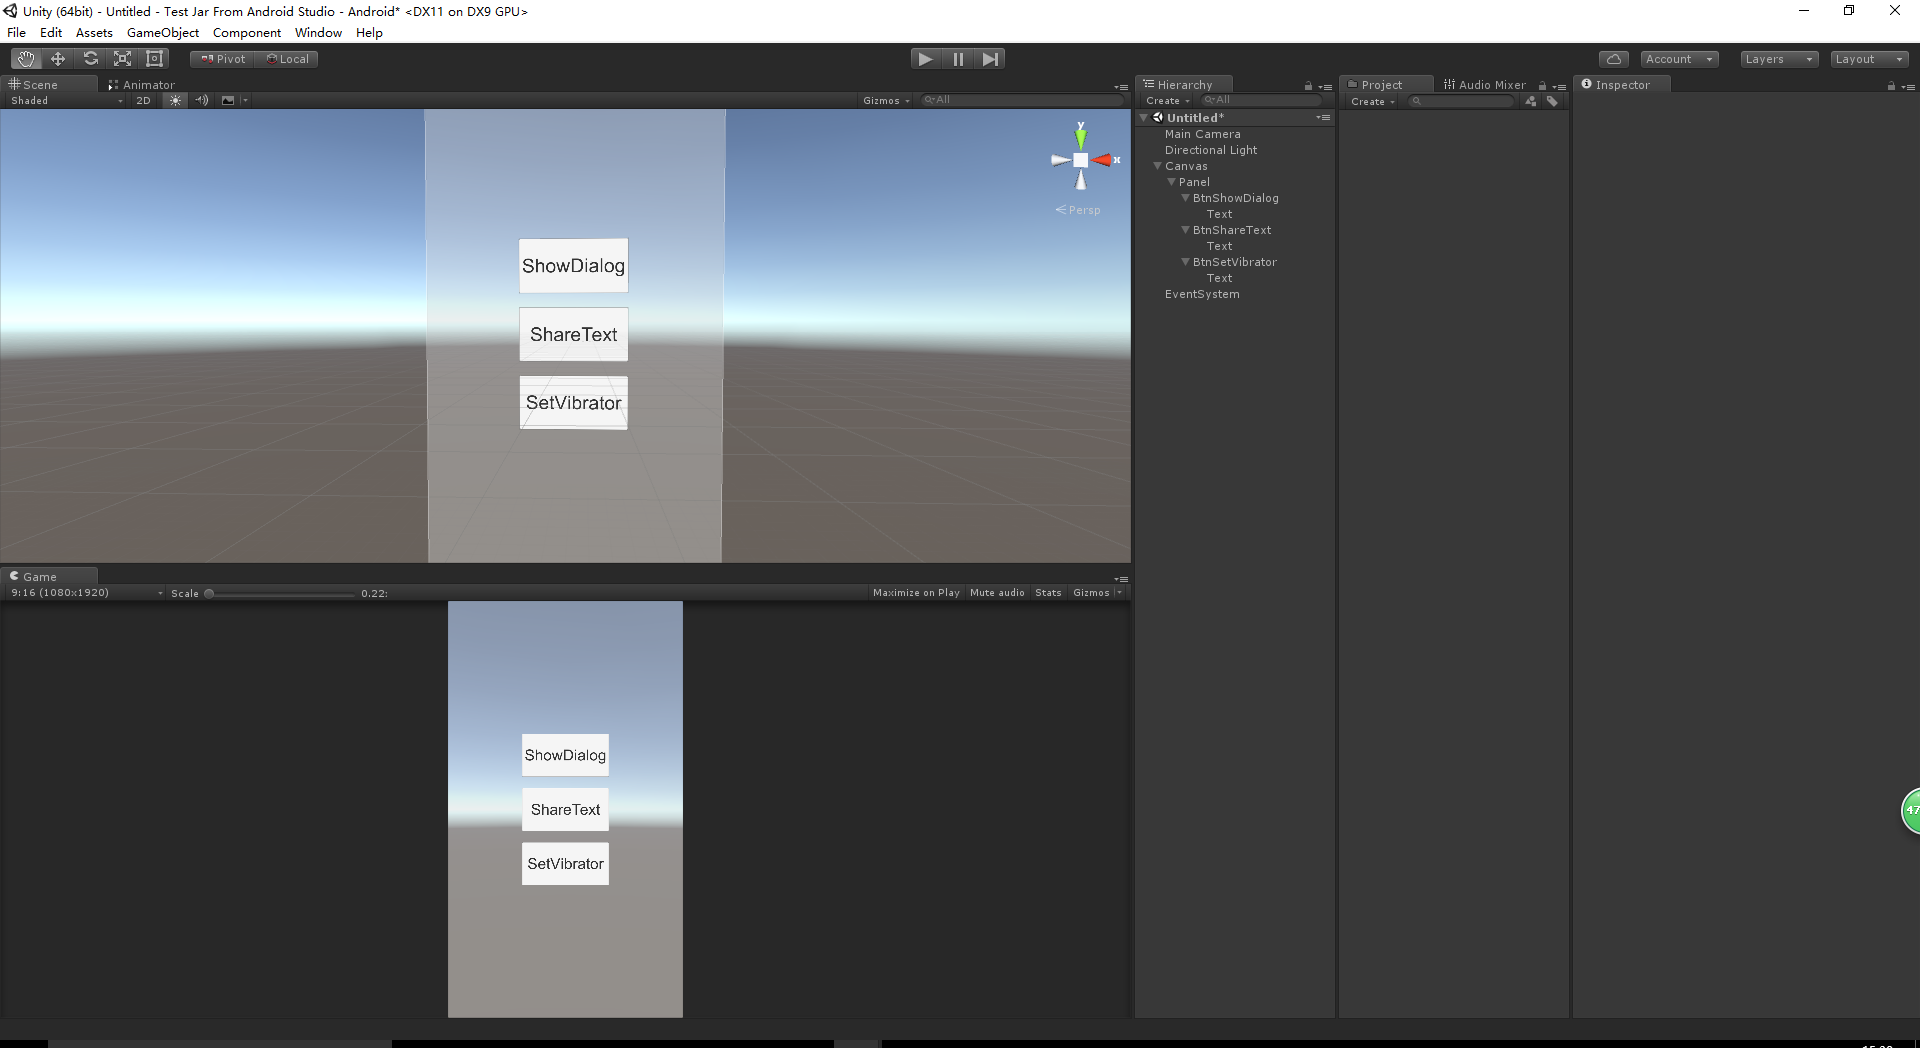Toggle scene lighting on or off
This screenshot has height=1048, width=1920.
(175, 100)
